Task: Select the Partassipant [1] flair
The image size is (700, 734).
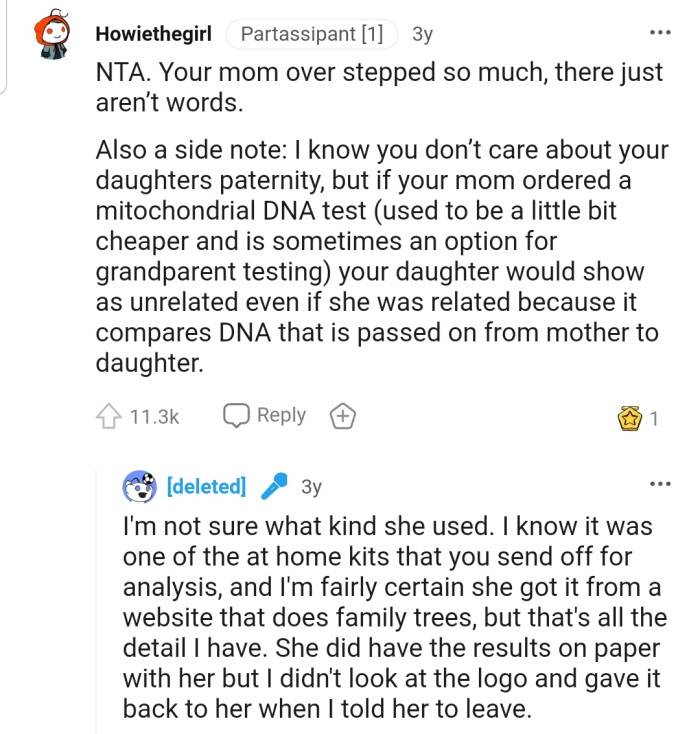Action: 312,34
